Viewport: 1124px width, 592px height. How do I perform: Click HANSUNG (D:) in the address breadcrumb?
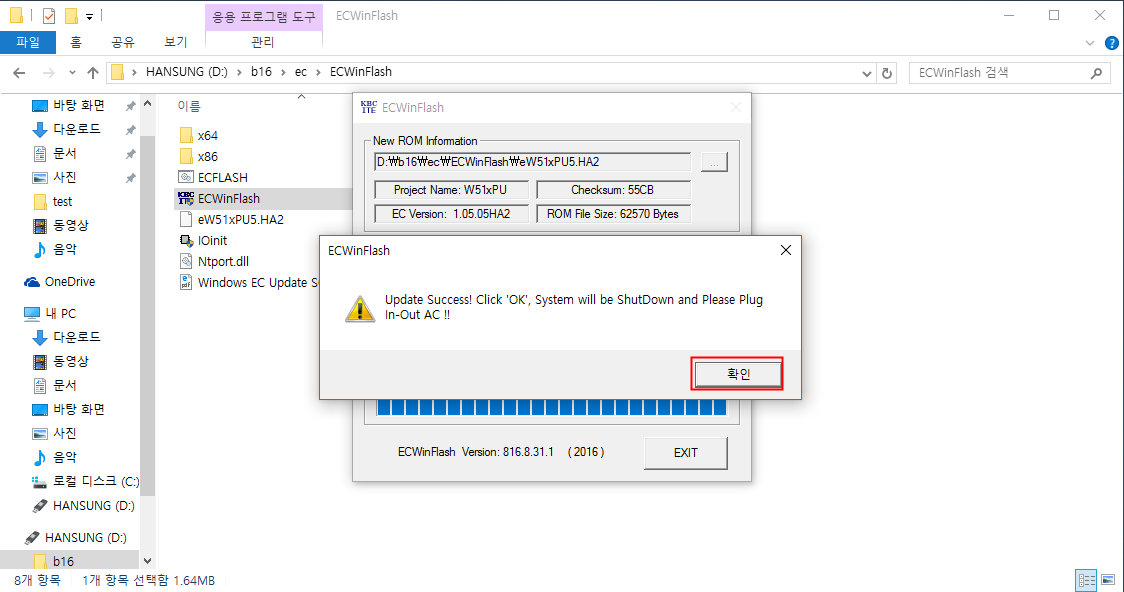pos(186,72)
